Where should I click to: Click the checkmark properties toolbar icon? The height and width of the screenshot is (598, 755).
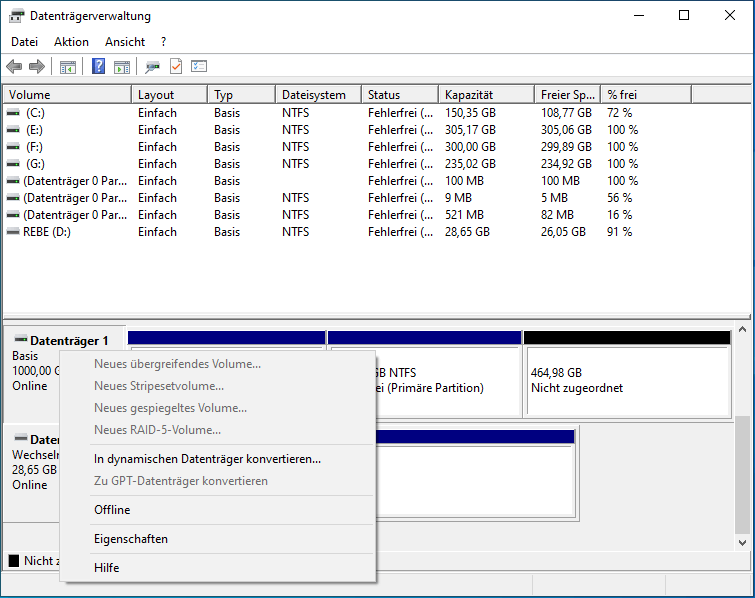[175, 67]
